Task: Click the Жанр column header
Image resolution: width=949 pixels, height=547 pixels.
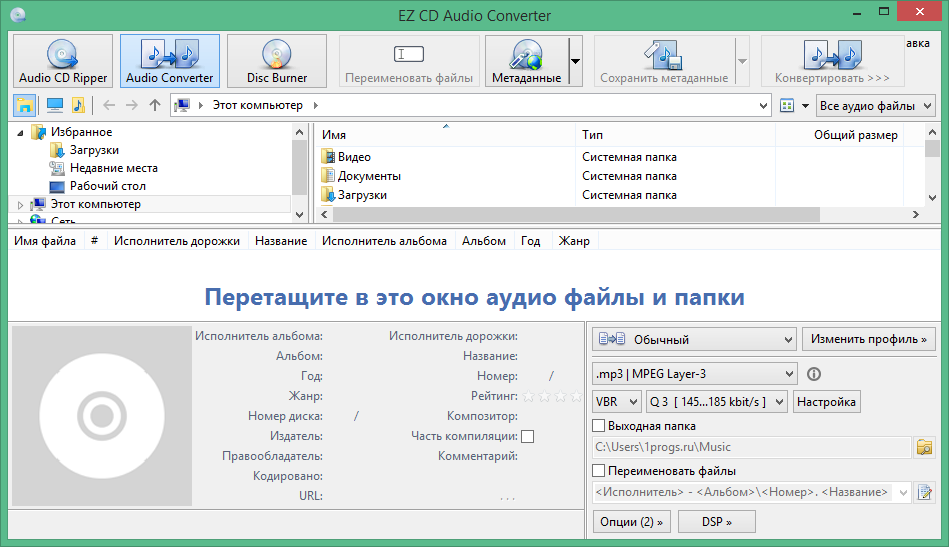Action: coord(574,241)
